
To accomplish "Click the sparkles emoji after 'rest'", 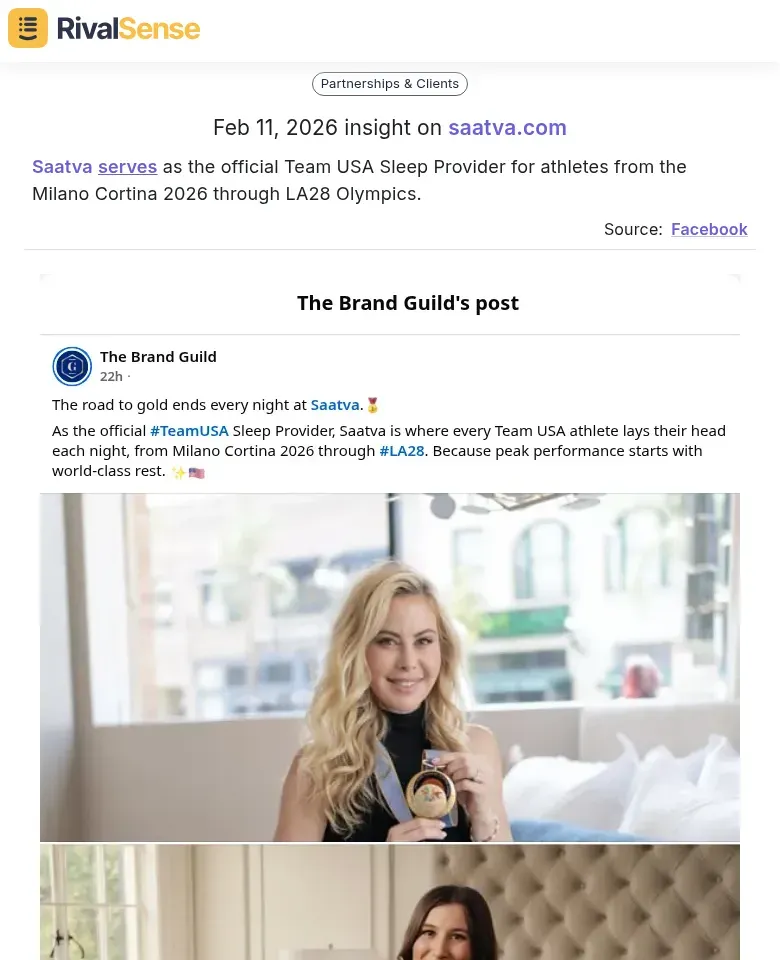I will [178, 473].
